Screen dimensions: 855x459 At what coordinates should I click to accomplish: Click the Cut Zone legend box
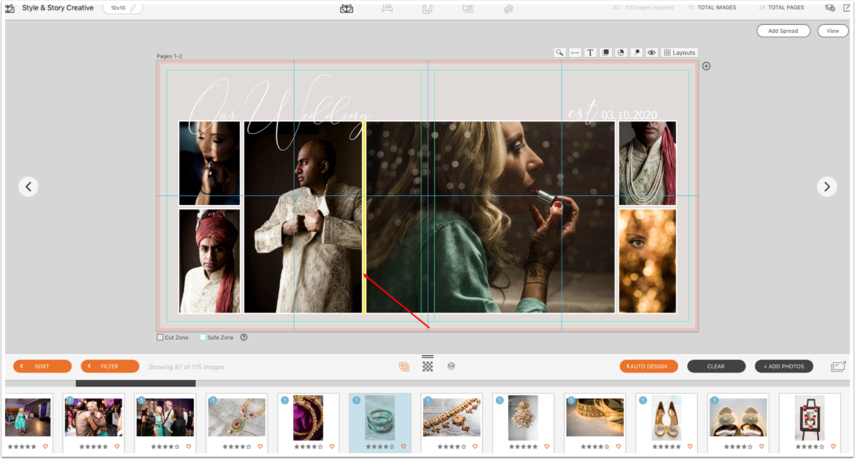[160, 337]
